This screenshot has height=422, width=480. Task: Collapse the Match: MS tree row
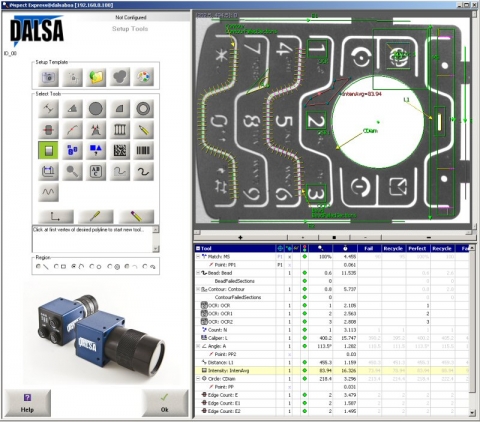coord(198,257)
